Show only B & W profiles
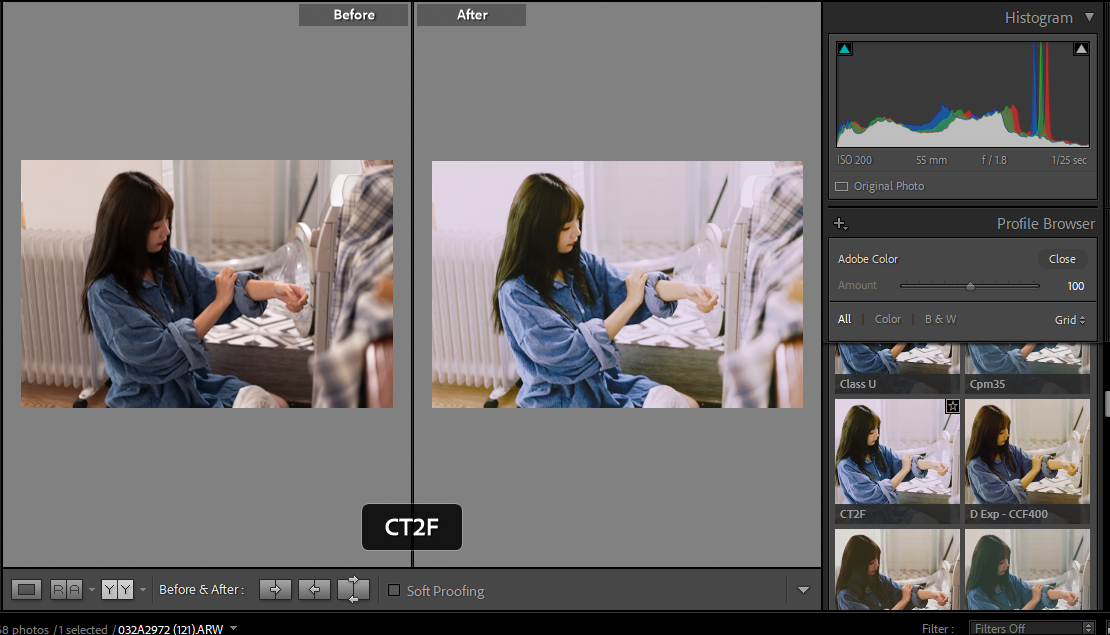Screen dimensions: 1110x635 click(940, 319)
